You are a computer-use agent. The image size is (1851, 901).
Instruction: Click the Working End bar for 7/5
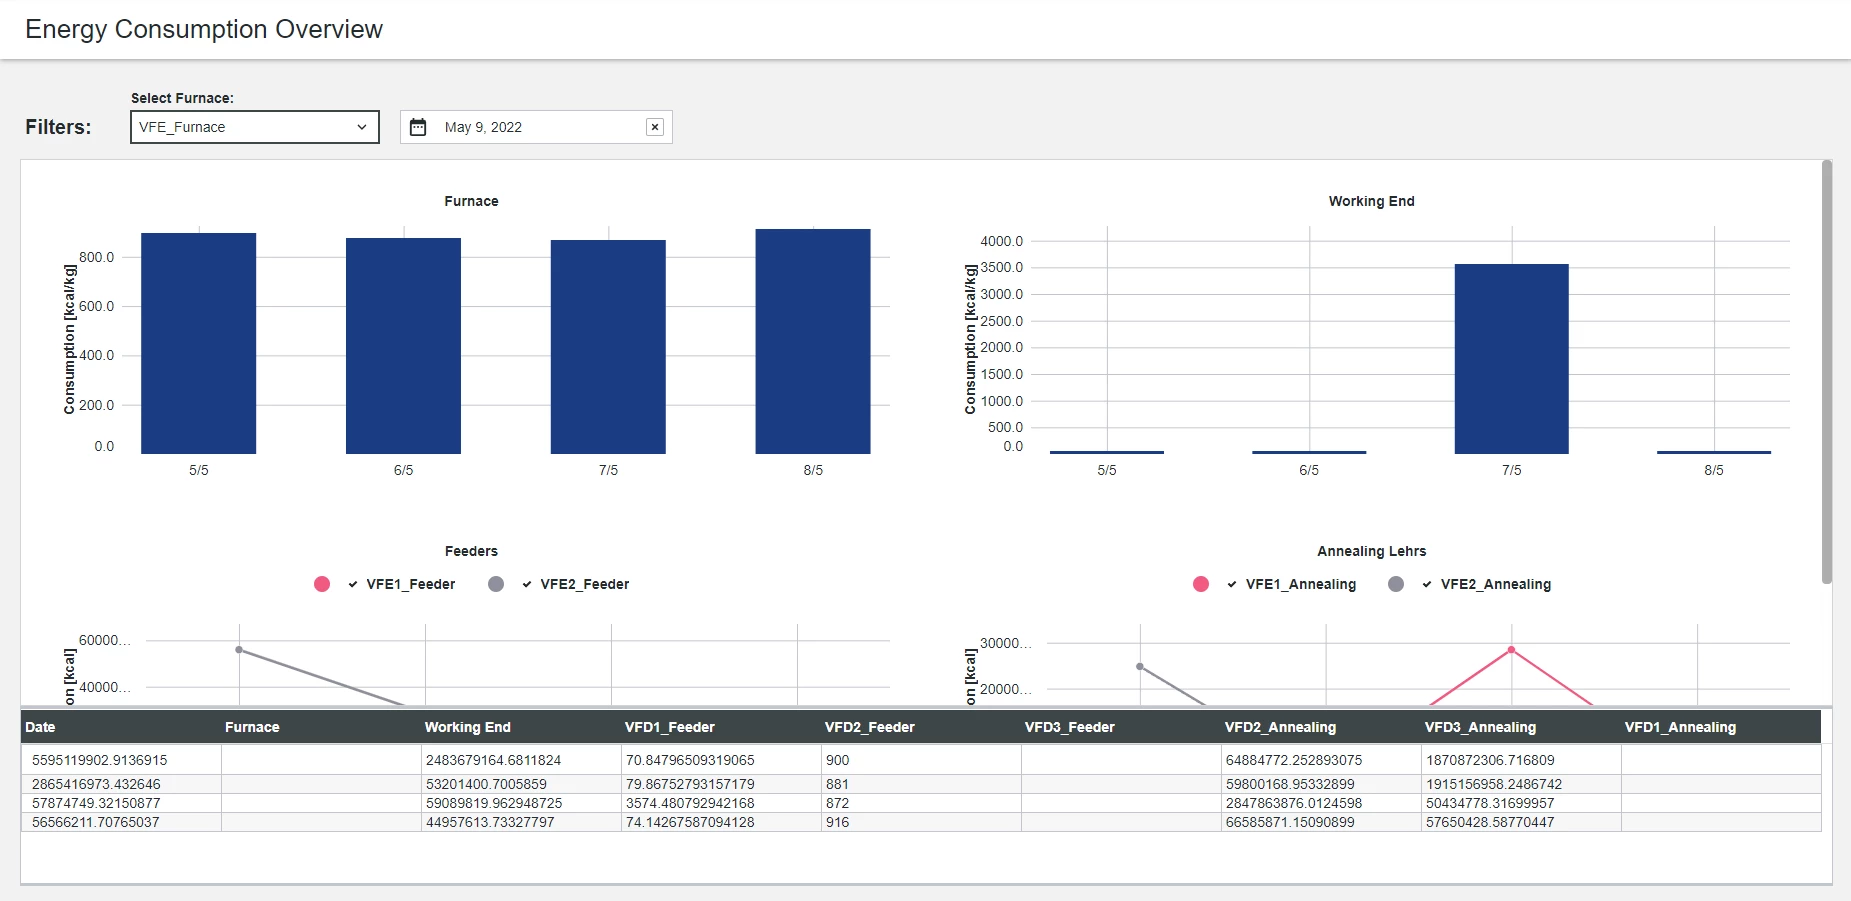pyautogui.click(x=1511, y=359)
